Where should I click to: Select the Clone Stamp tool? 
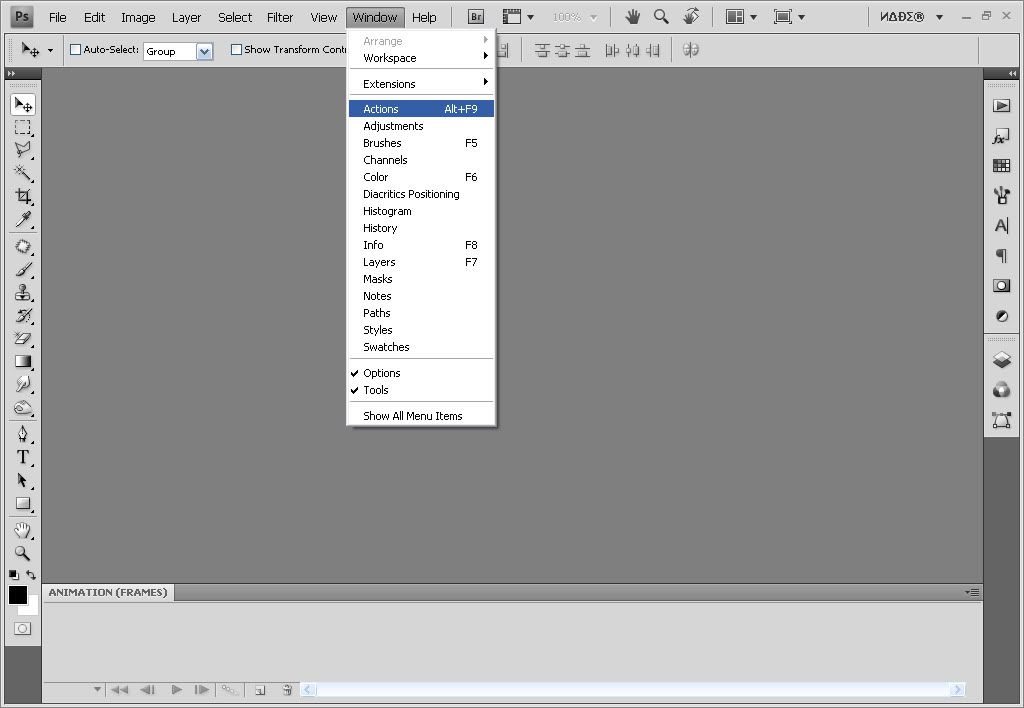point(23,293)
